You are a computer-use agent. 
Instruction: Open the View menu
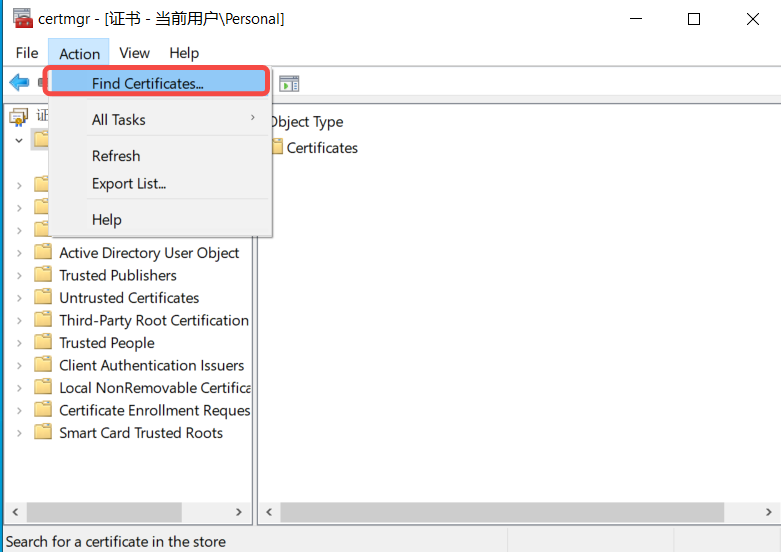[134, 53]
